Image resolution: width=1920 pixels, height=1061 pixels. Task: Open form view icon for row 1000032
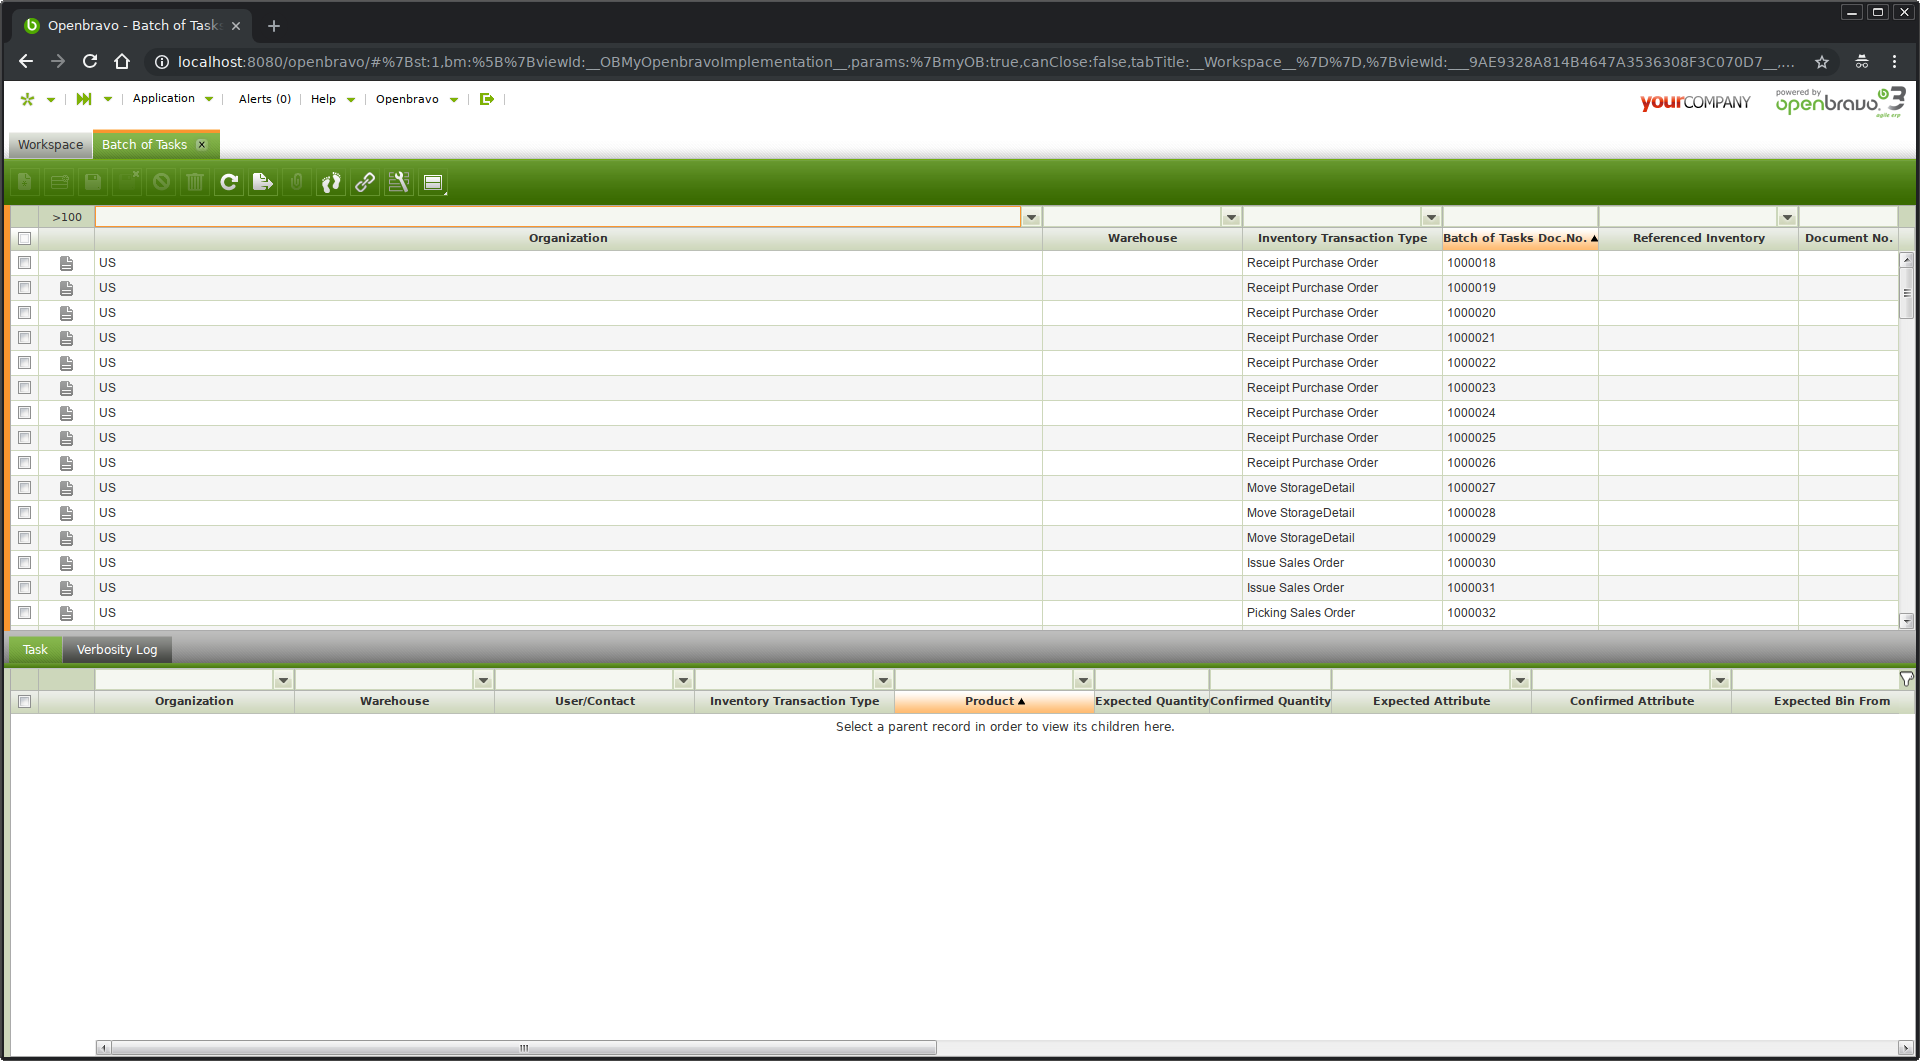tap(66, 613)
